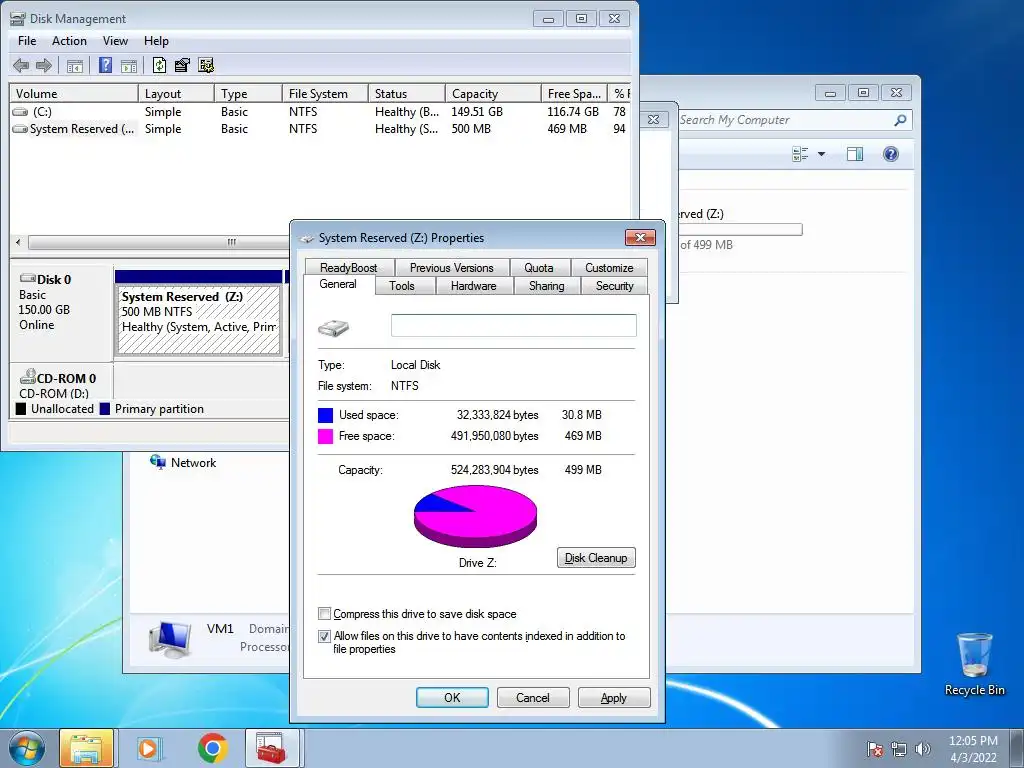Screen dimensions: 1024x768
Task: Switch to the ReadyBoost tab
Action: click(349, 268)
